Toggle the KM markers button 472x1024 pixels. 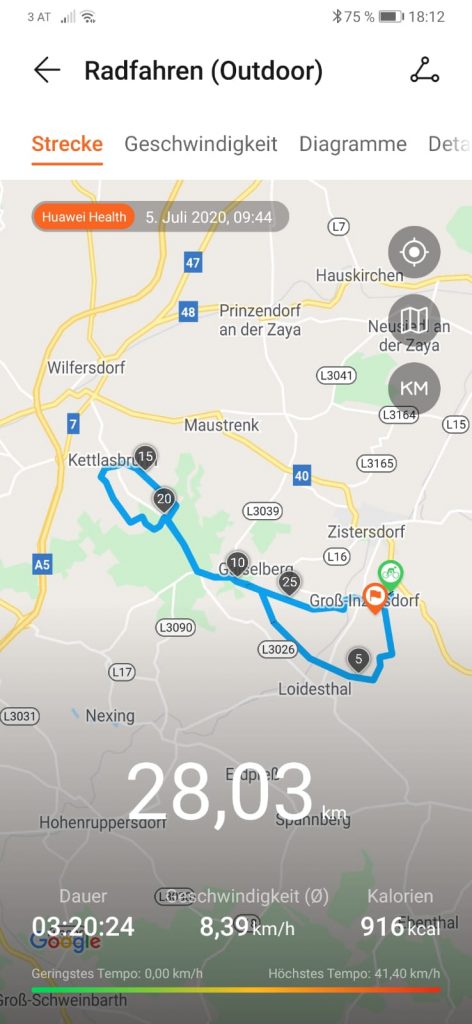point(414,389)
